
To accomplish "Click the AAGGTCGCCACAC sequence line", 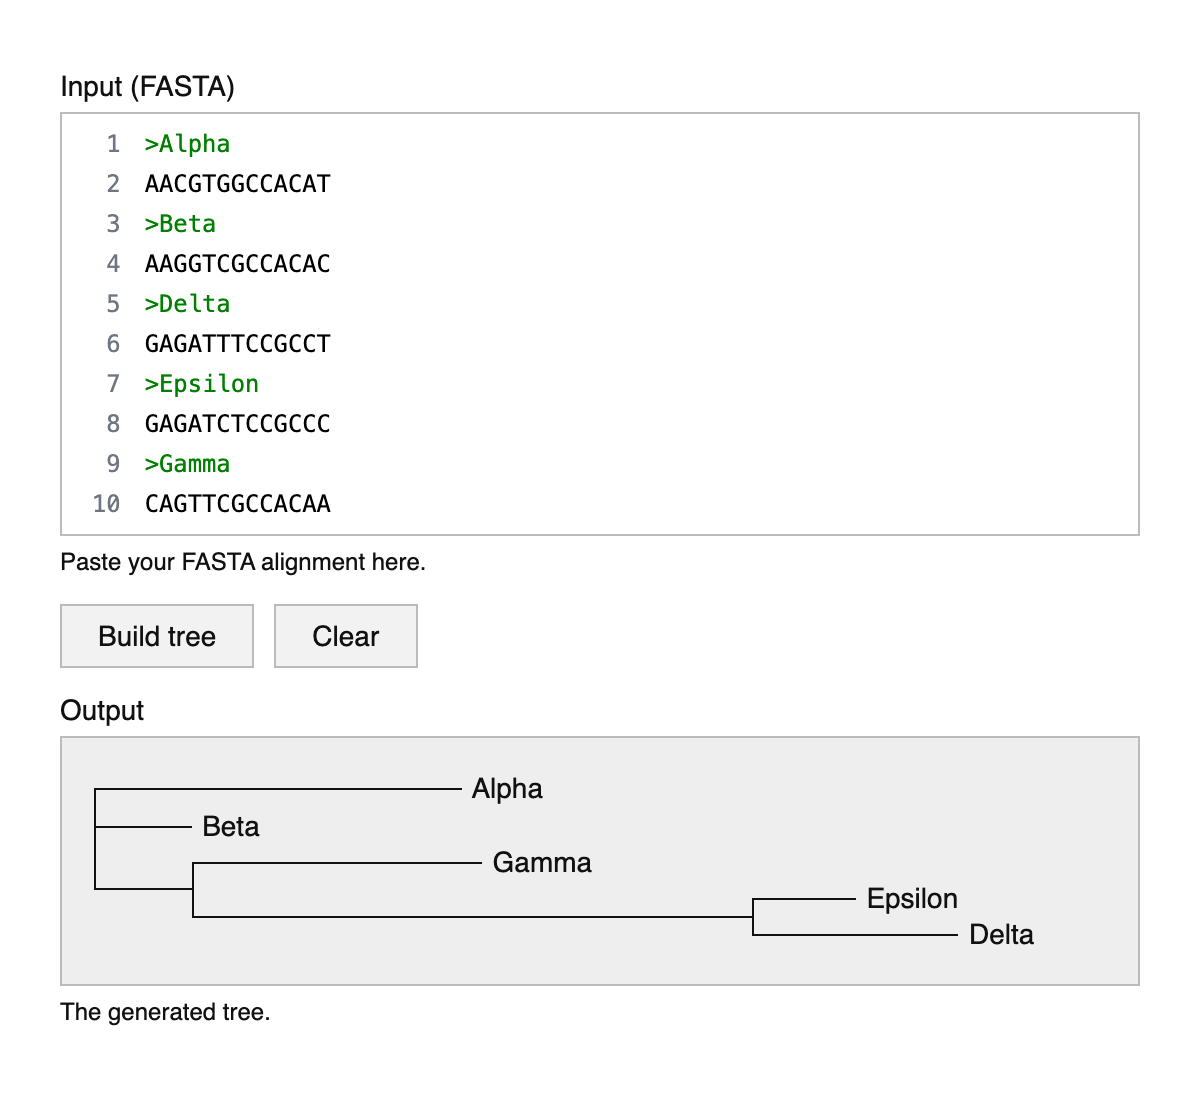I will [x=237, y=264].
